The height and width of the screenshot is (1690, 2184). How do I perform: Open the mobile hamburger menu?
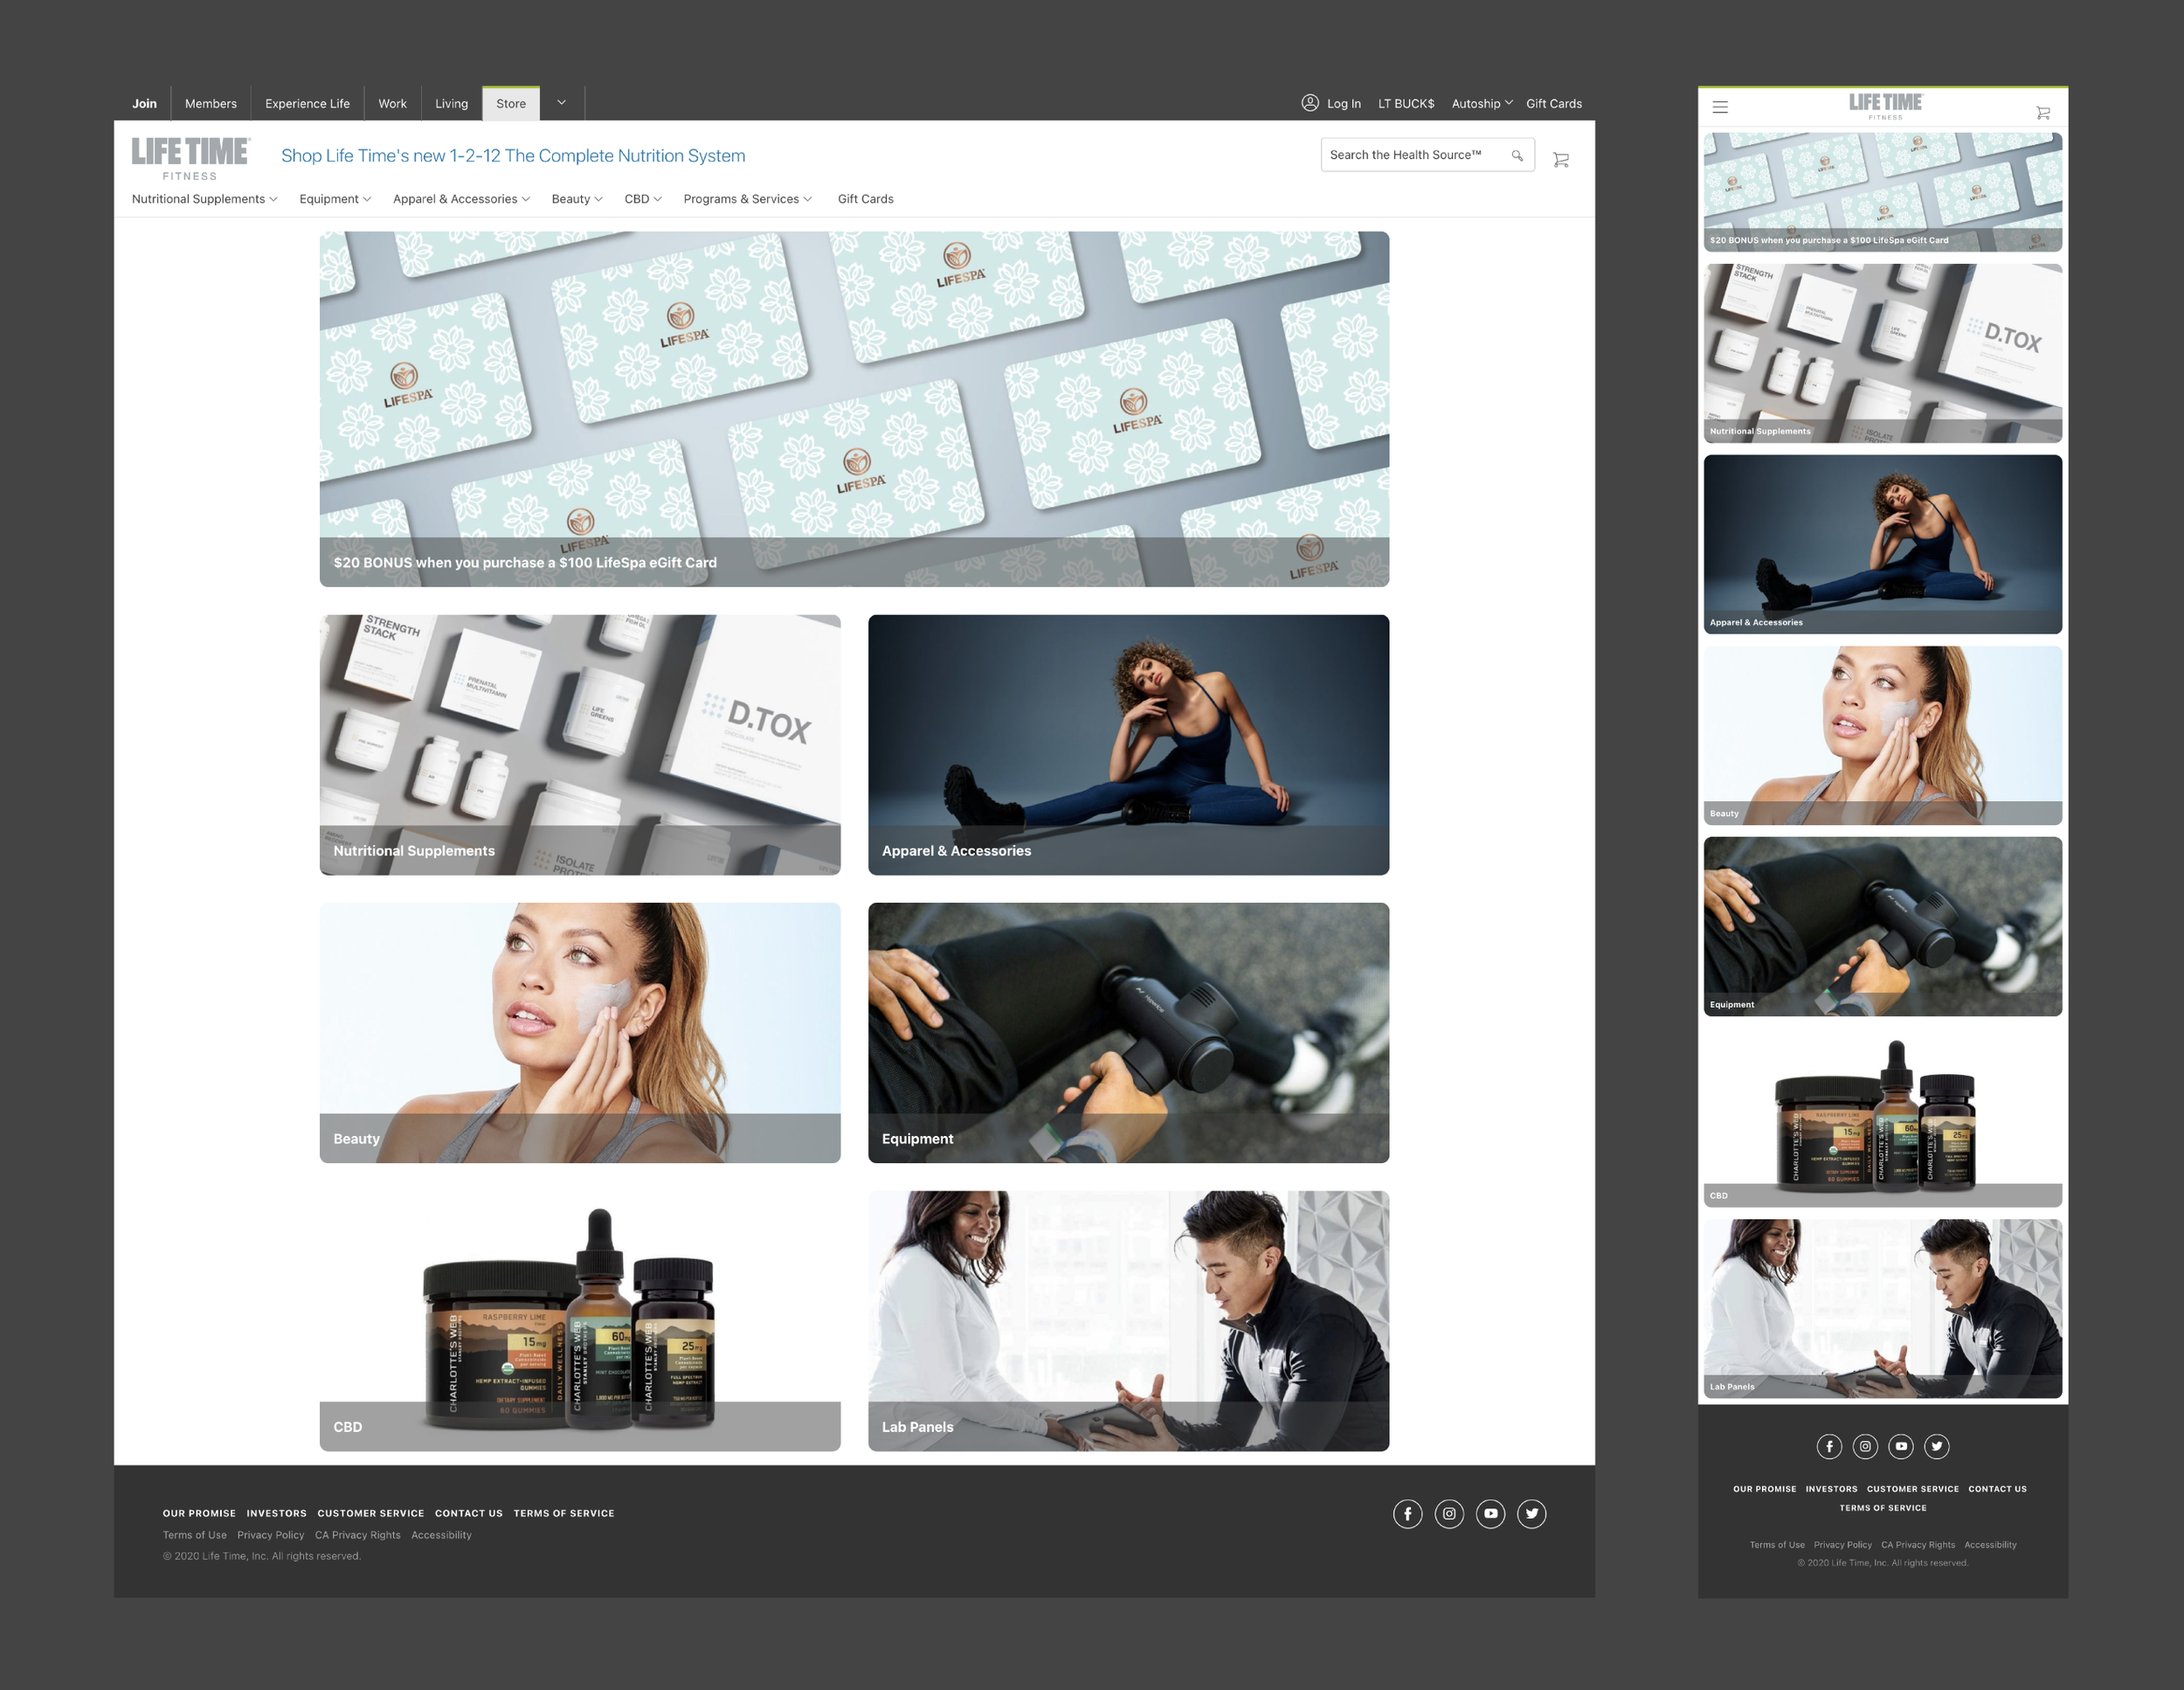[1720, 107]
